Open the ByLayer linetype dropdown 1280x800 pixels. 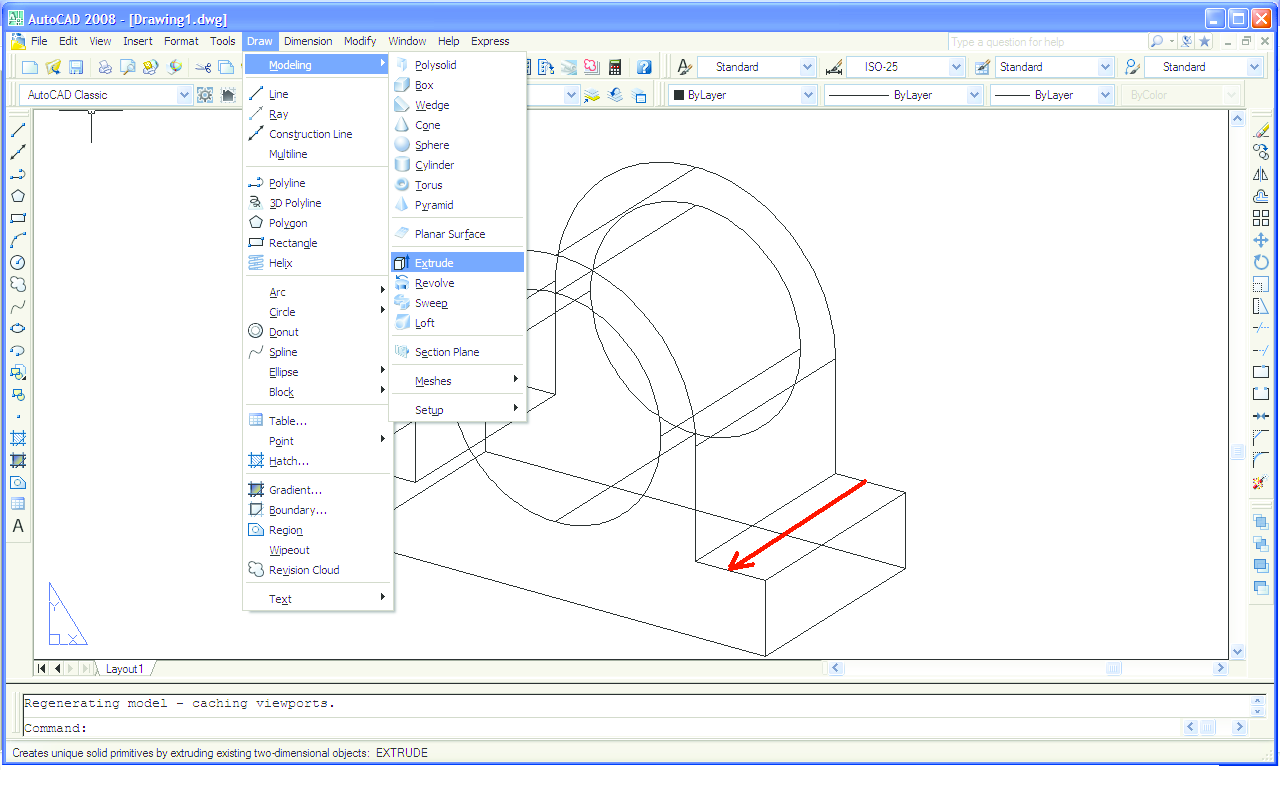[x=974, y=95]
